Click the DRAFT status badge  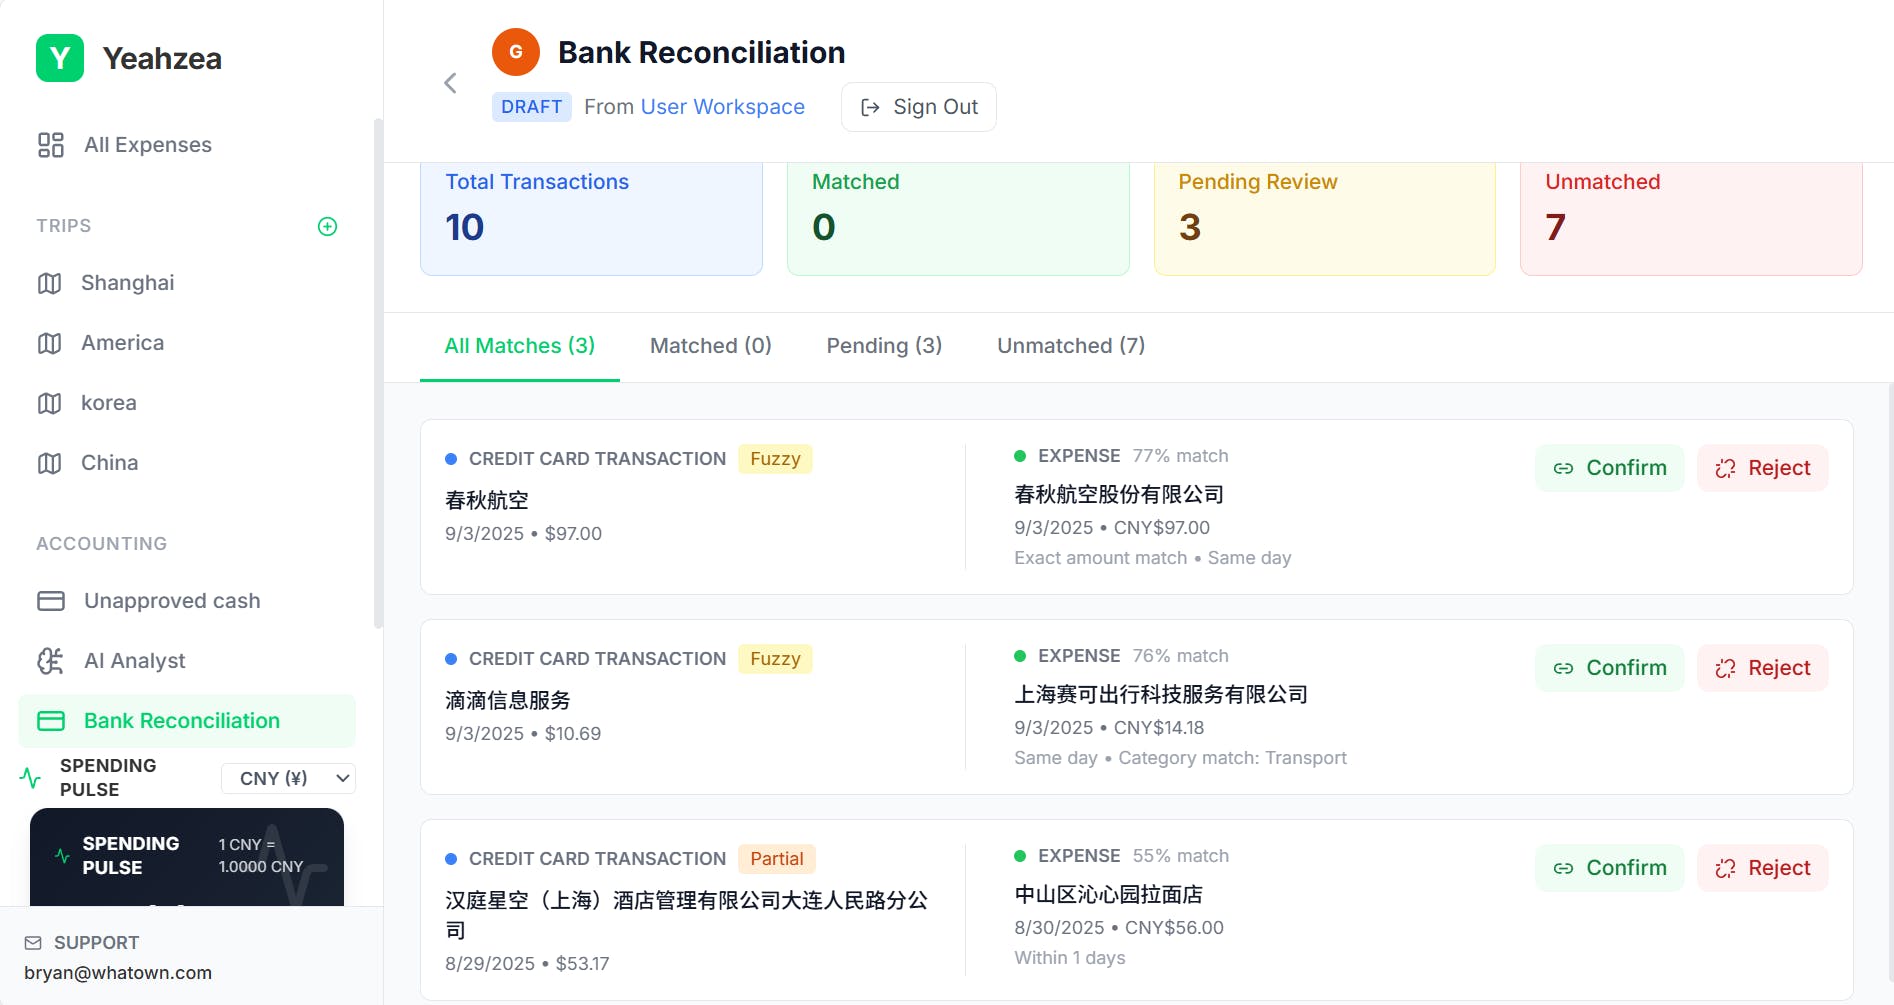pyautogui.click(x=532, y=107)
